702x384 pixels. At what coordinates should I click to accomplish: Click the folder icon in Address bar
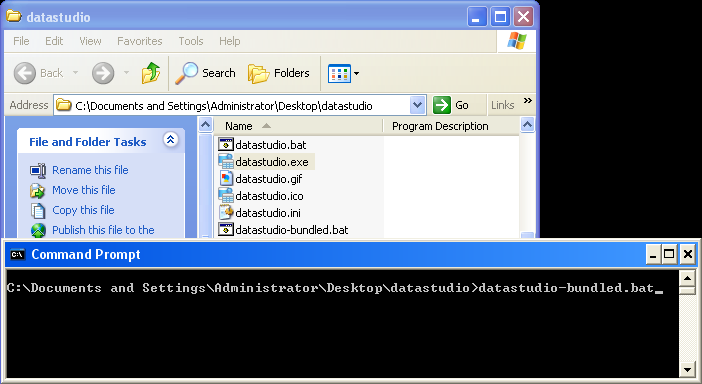[x=64, y=105]
